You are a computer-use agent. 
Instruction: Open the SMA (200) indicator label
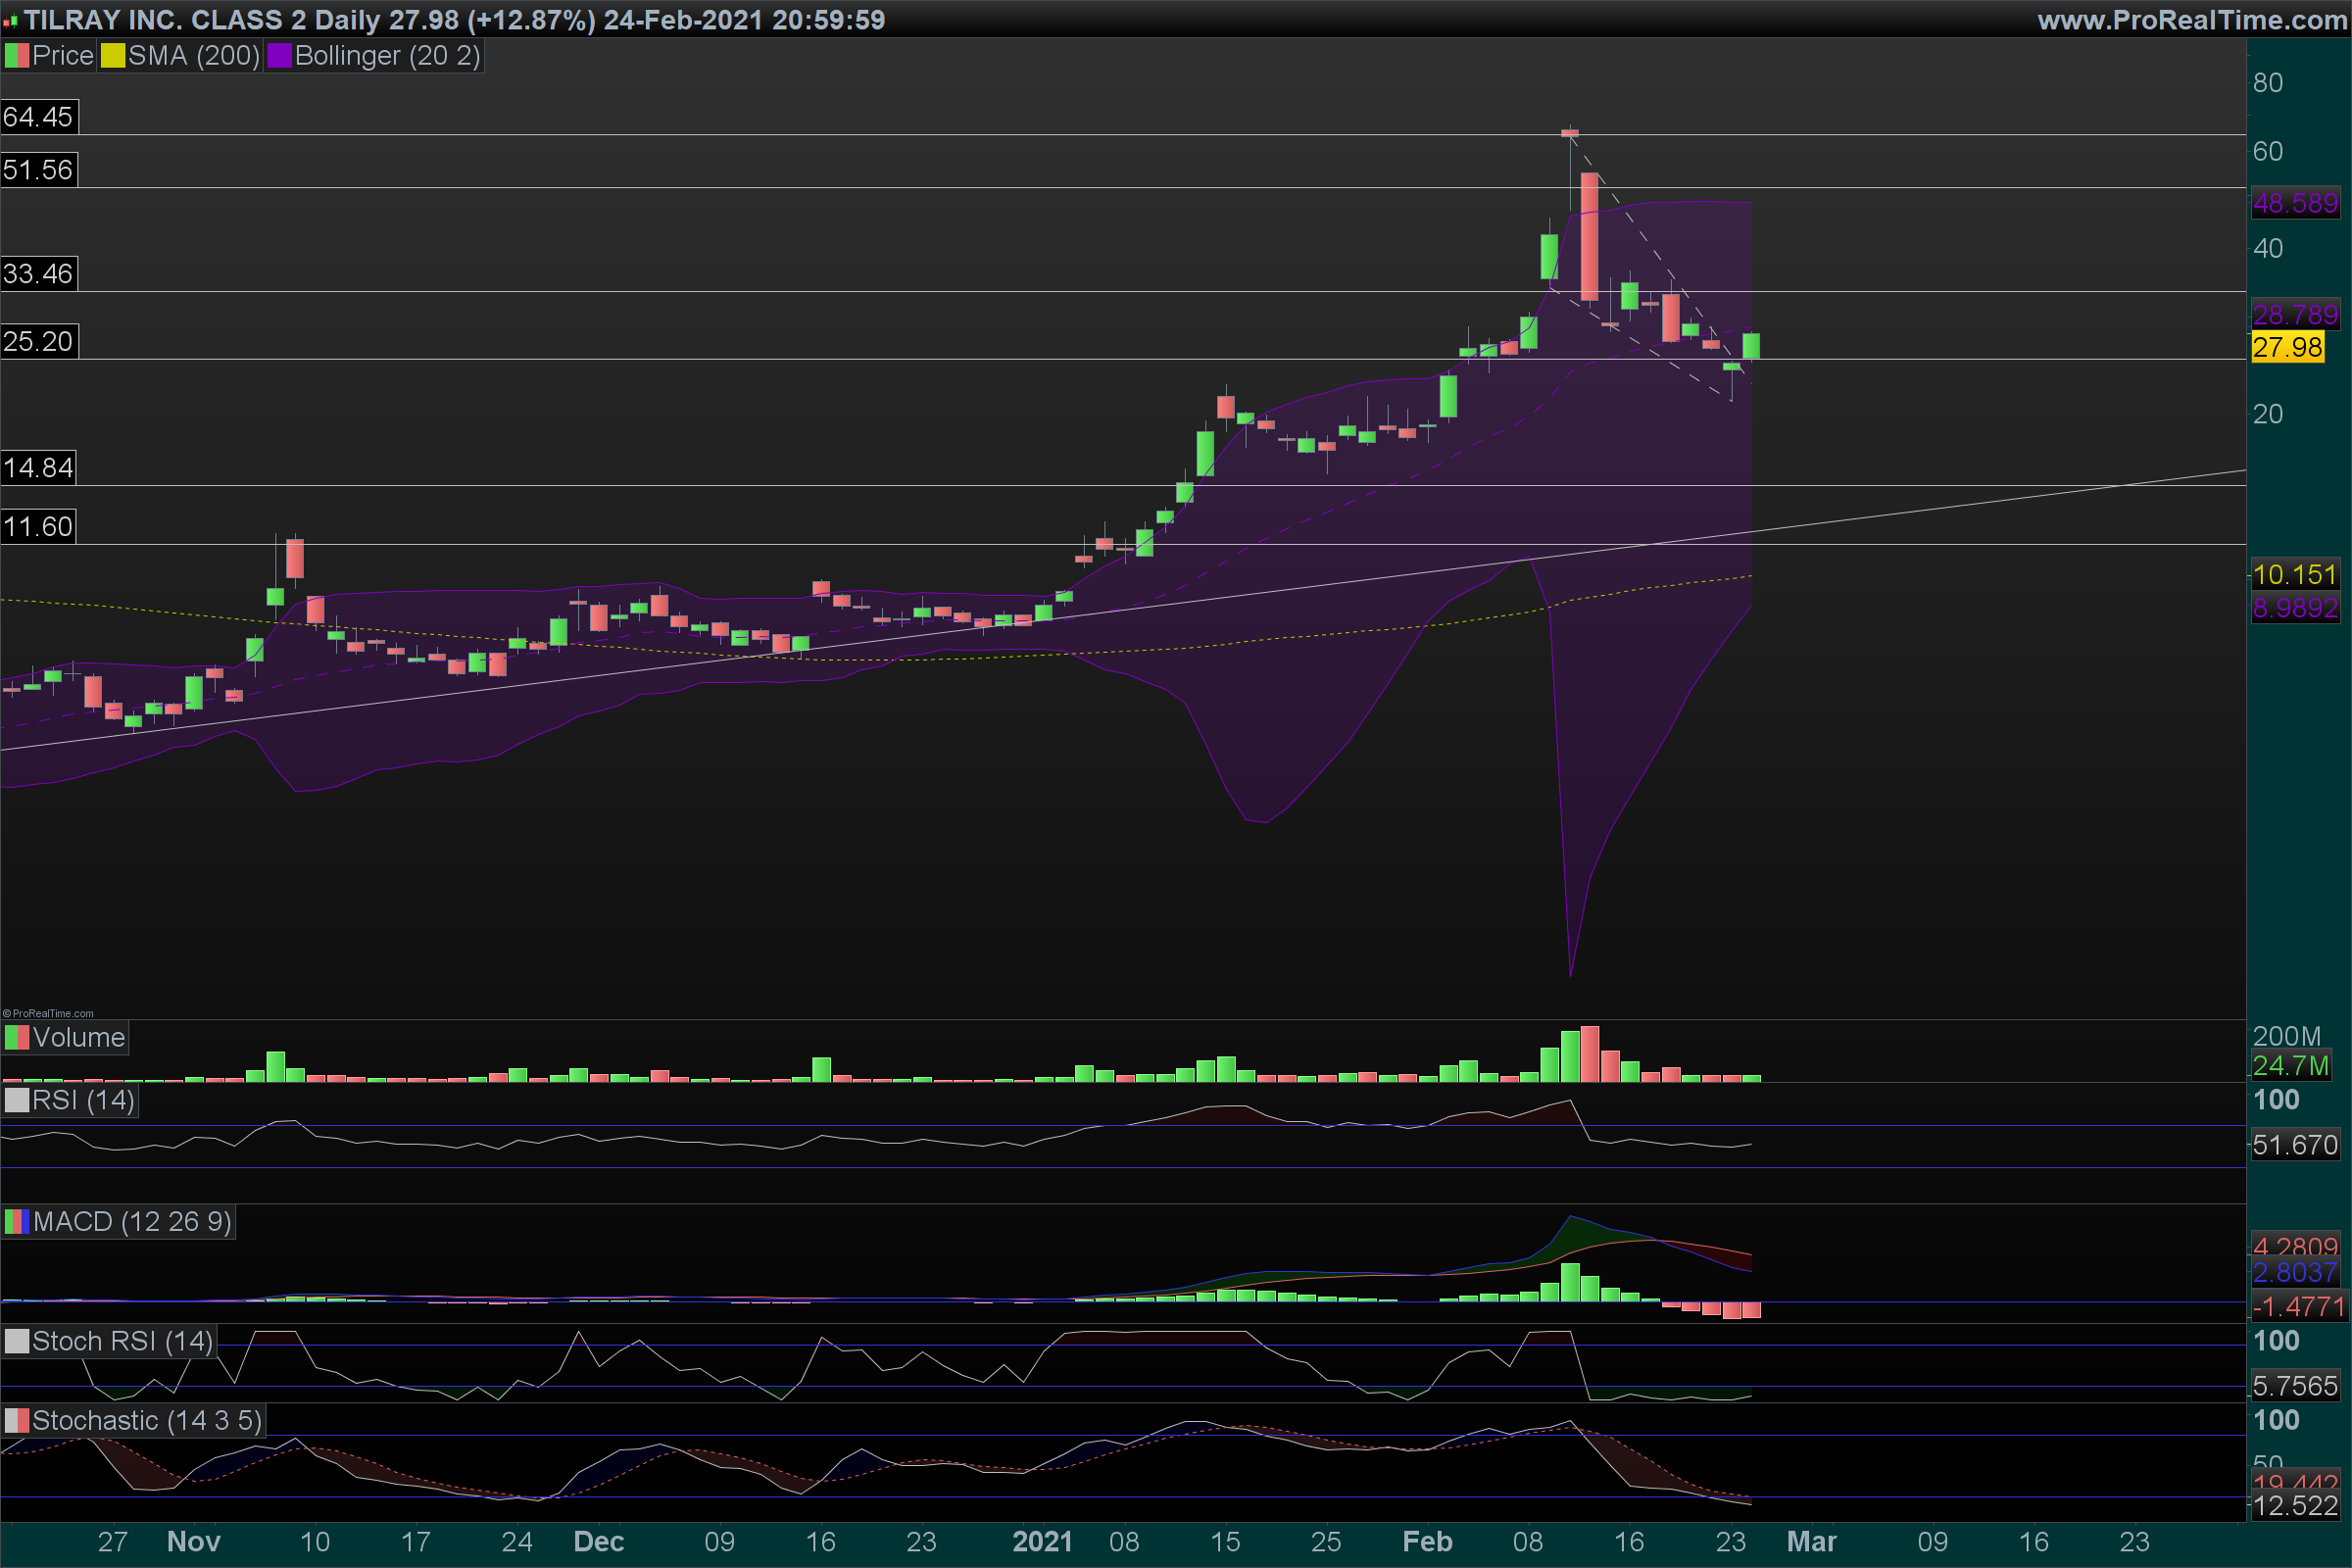pyautogui.click(x=194, y=56)
